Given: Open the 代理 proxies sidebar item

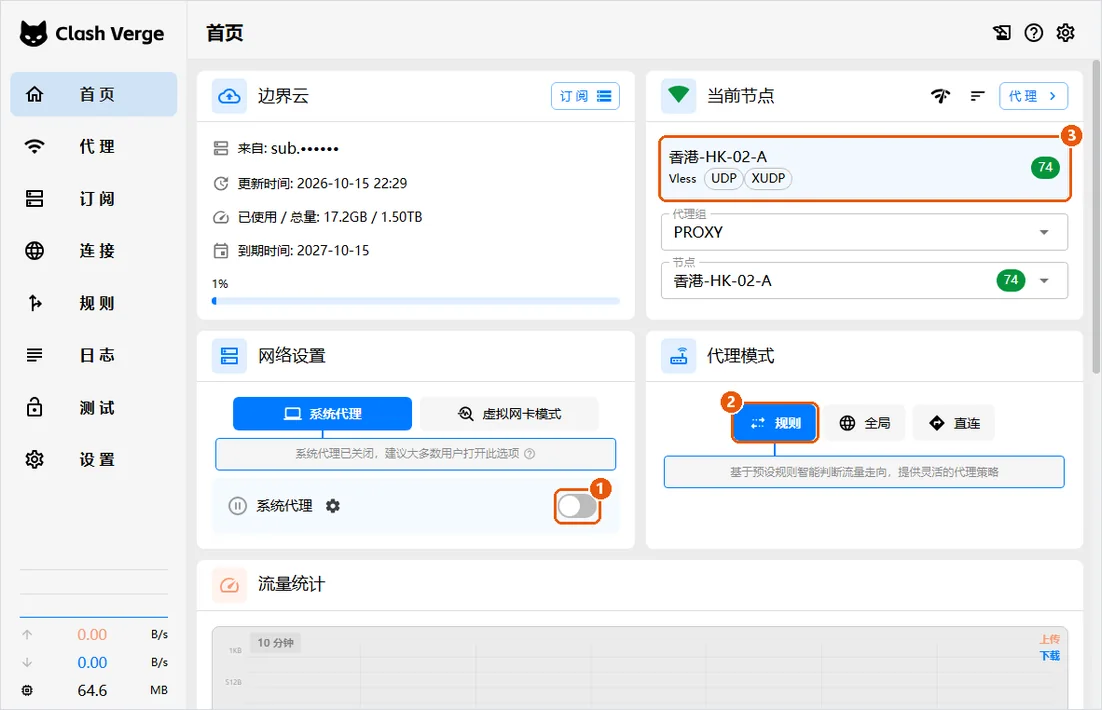Looking at the screenshot, I should [93, 146].
